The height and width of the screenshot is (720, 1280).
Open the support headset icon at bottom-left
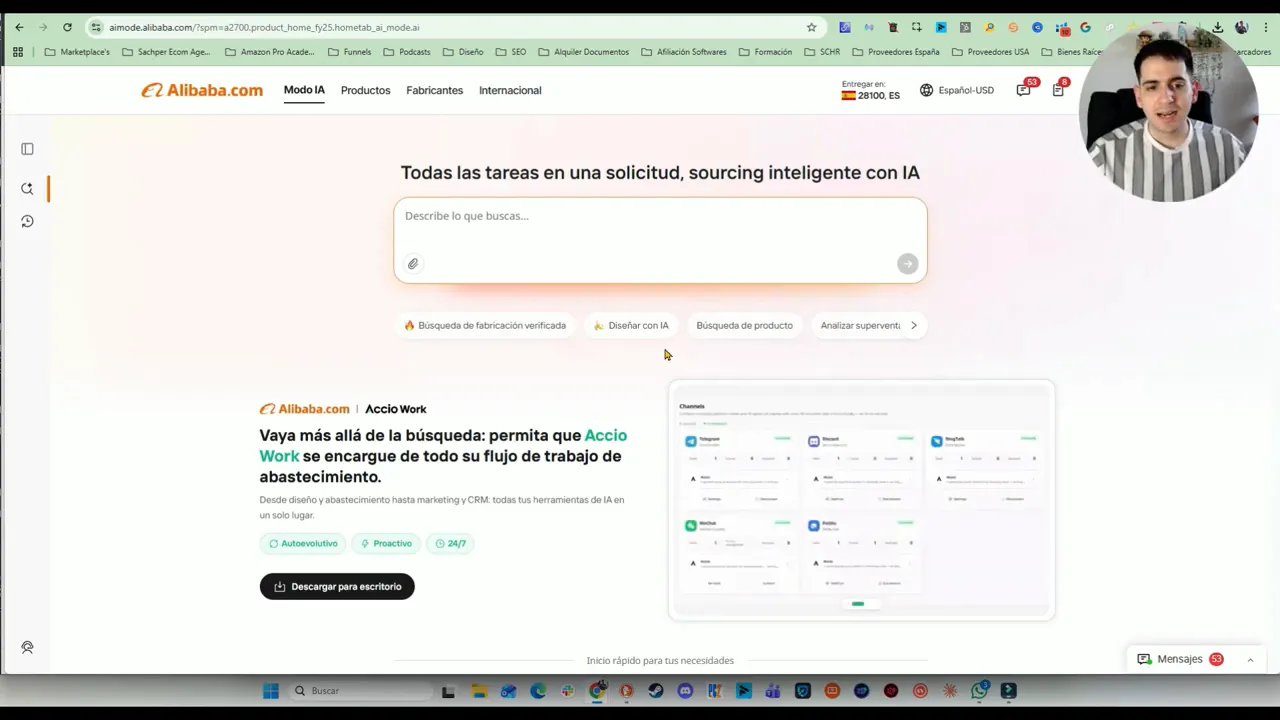coord(27,647)
